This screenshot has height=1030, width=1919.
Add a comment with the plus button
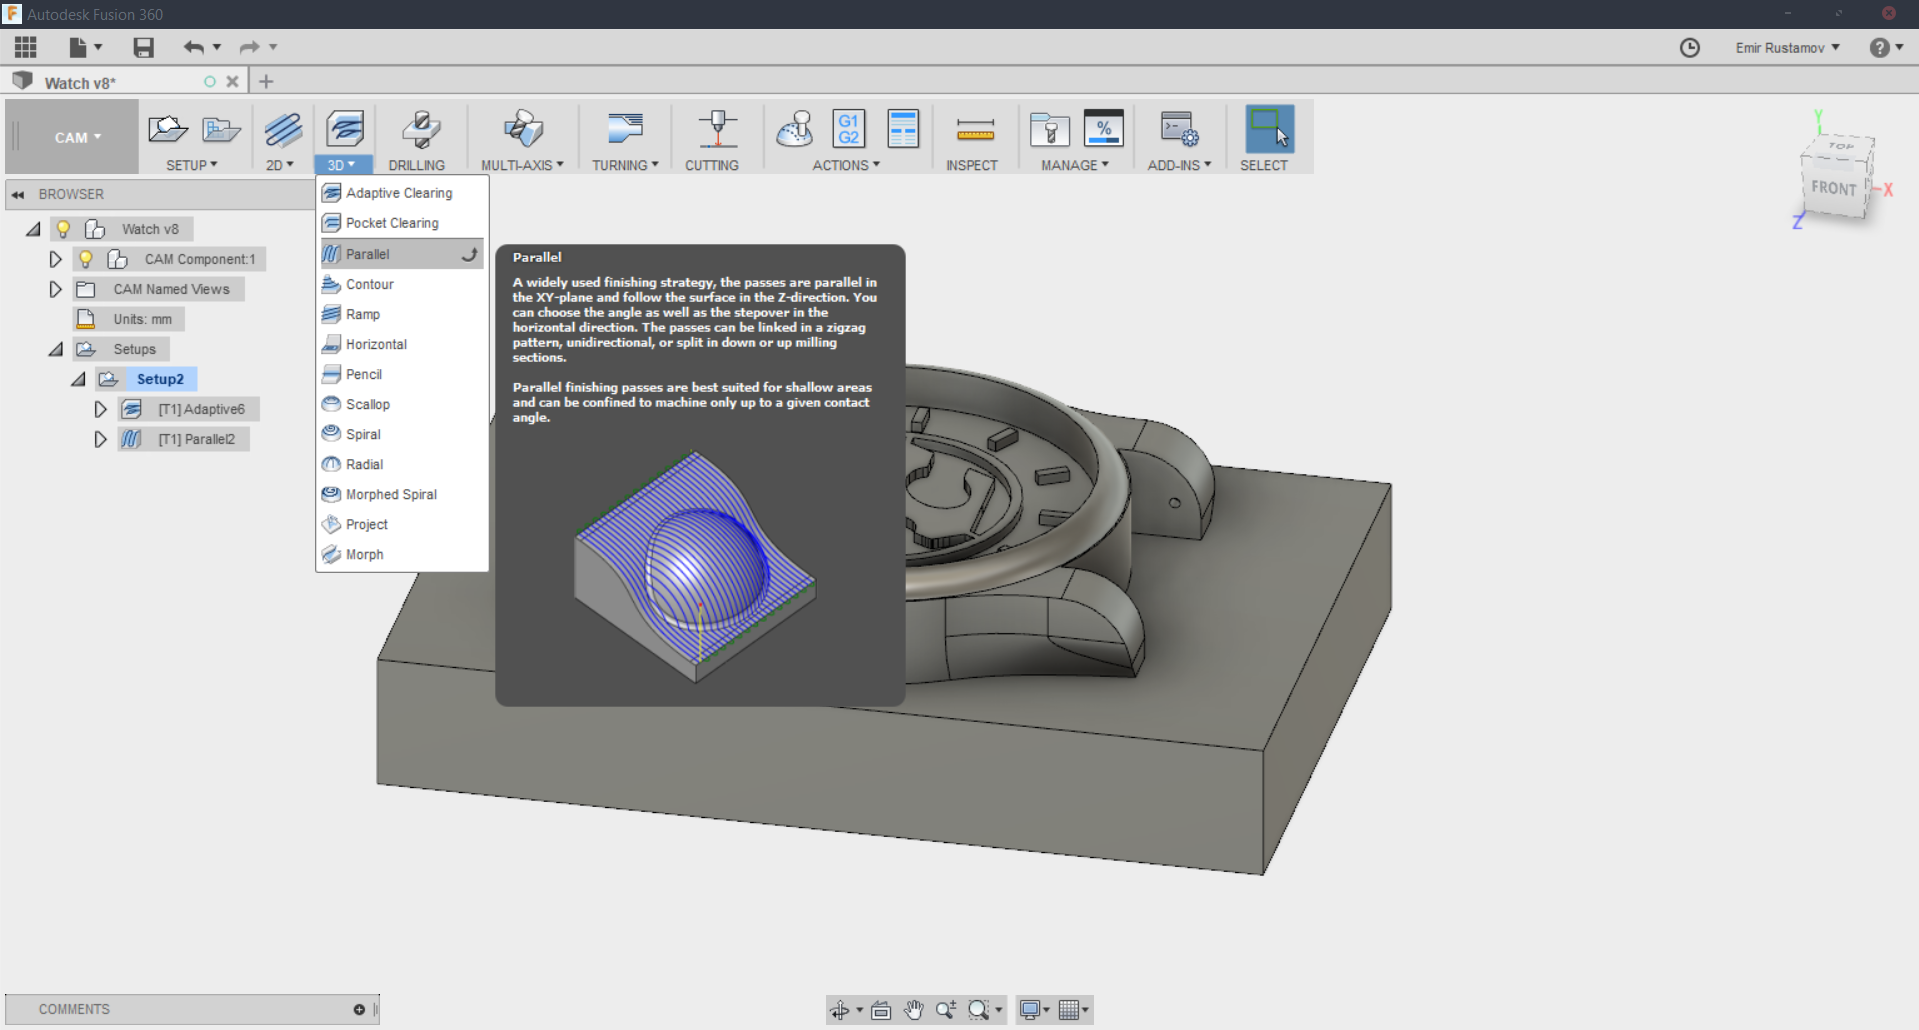(x=359, y=1010)
